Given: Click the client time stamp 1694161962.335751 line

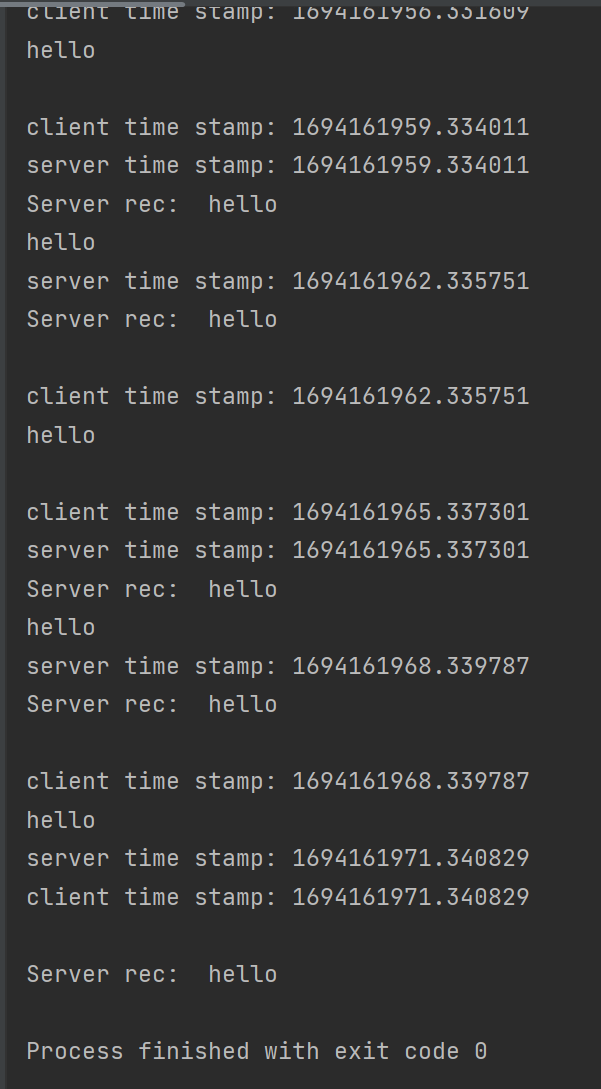Looking at the screenshot, I should coord(277,396).
